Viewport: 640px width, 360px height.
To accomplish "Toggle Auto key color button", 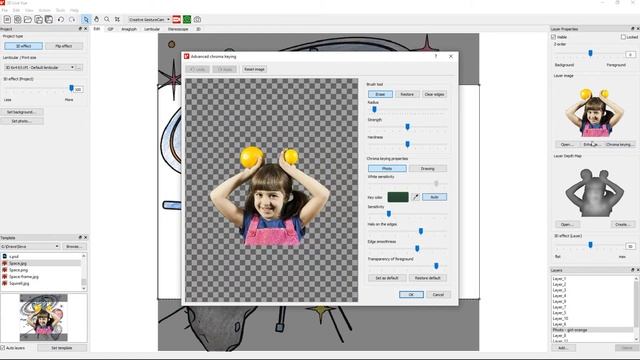I will [x=434, y=197].
